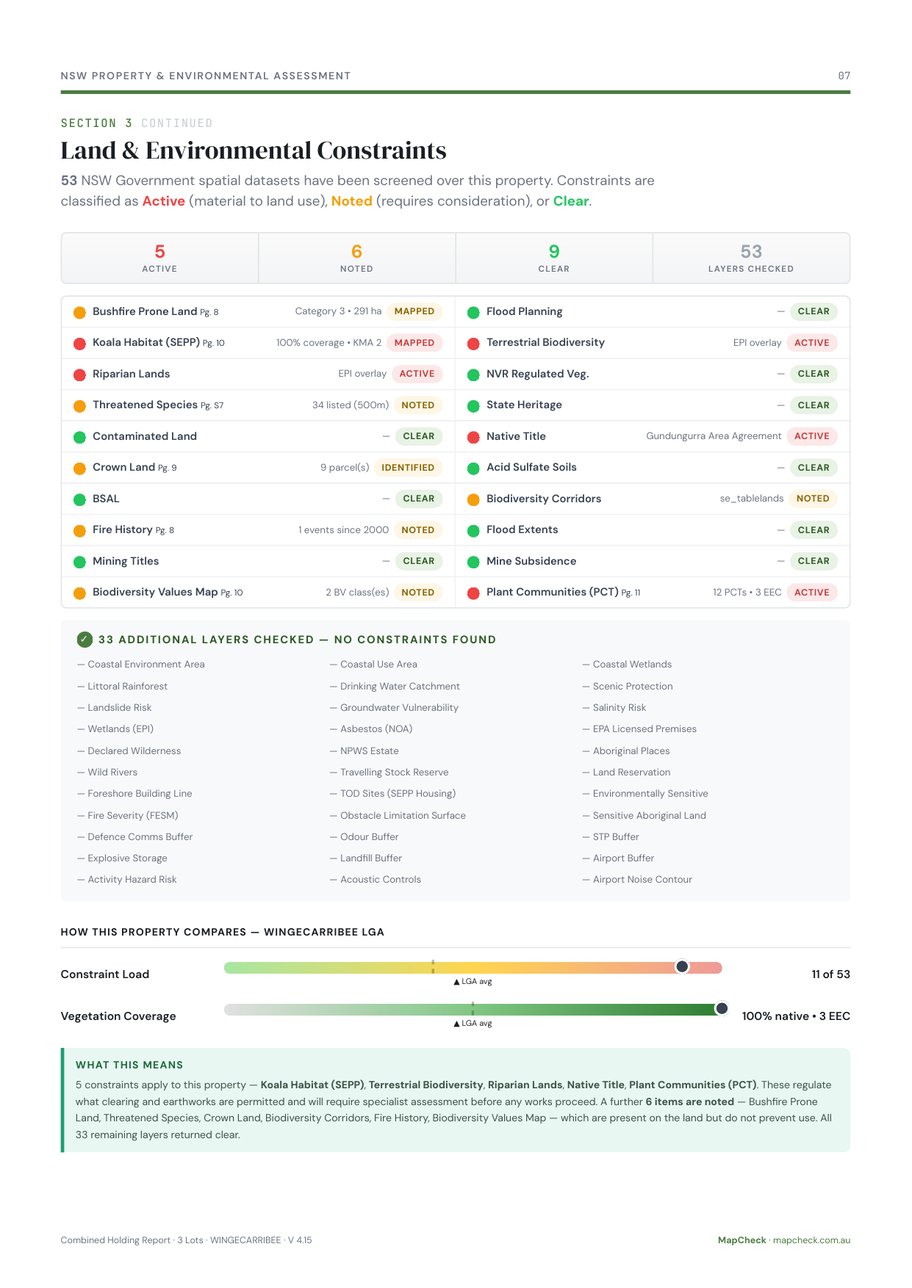Click the orange dot beside Bushfire Prone Land
Image resolution: width=912 pixels, height=1288 pixels.
(80, 312)
